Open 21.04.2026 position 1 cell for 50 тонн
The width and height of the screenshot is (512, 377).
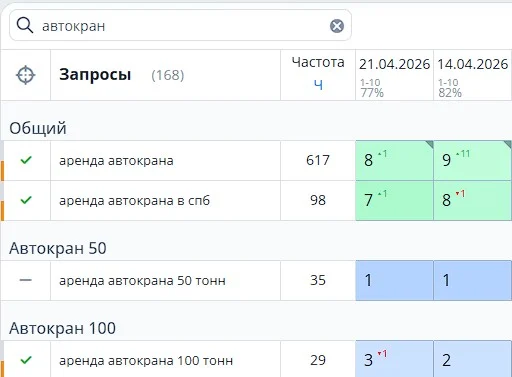click(x=394, y=280)
